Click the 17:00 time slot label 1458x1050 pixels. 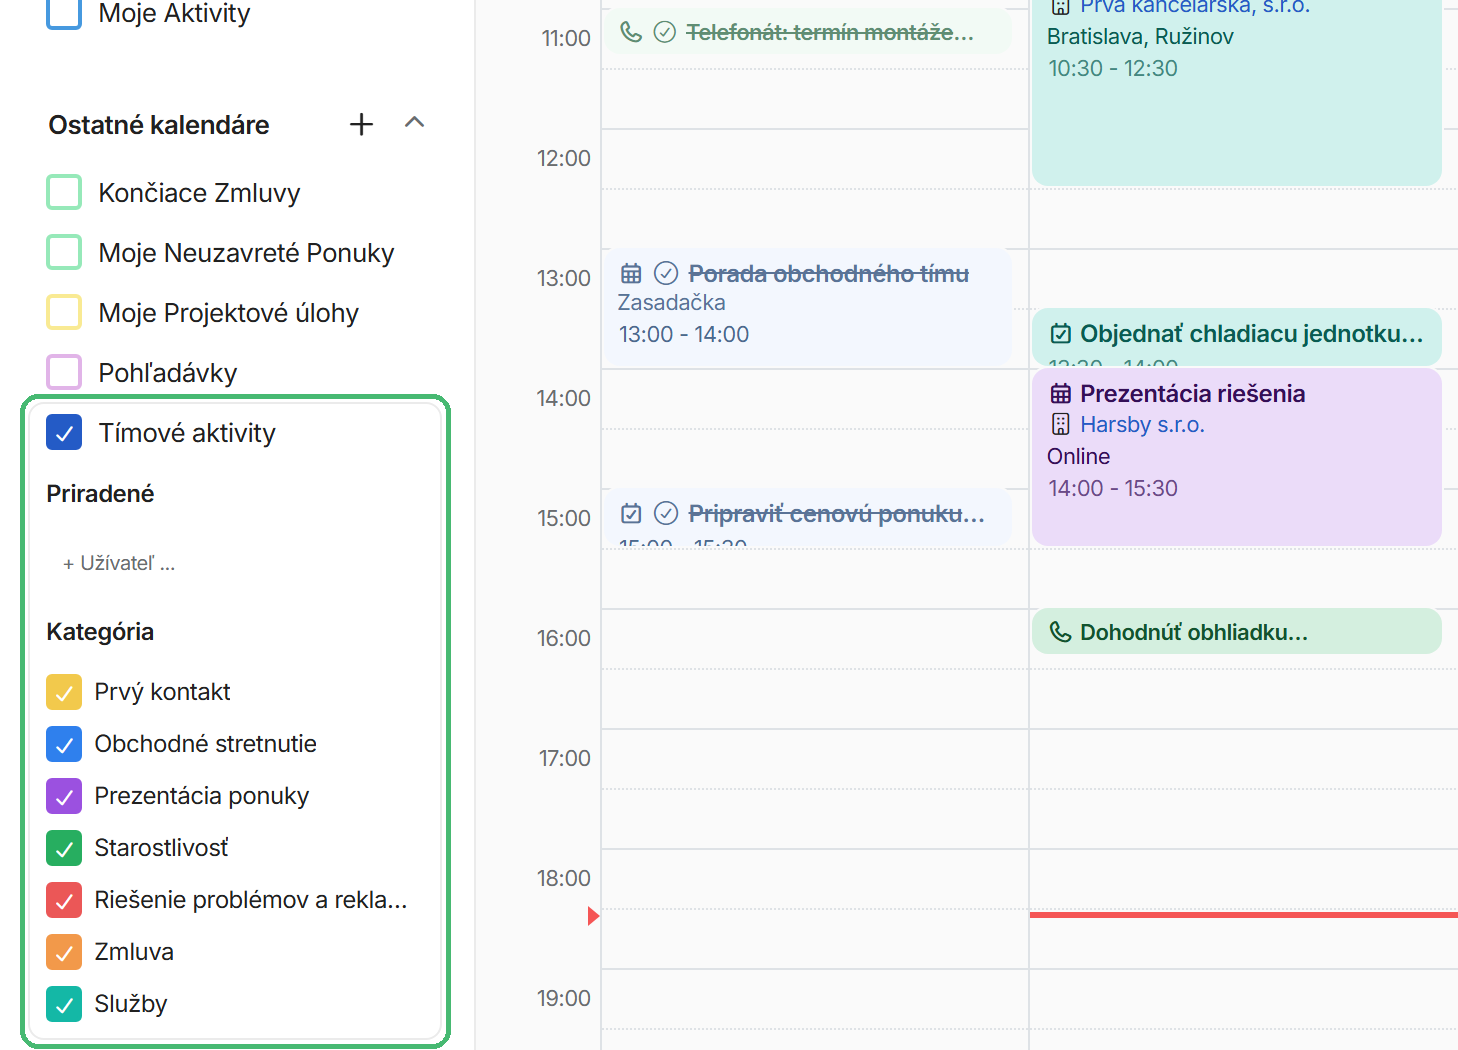click(564, 758)
